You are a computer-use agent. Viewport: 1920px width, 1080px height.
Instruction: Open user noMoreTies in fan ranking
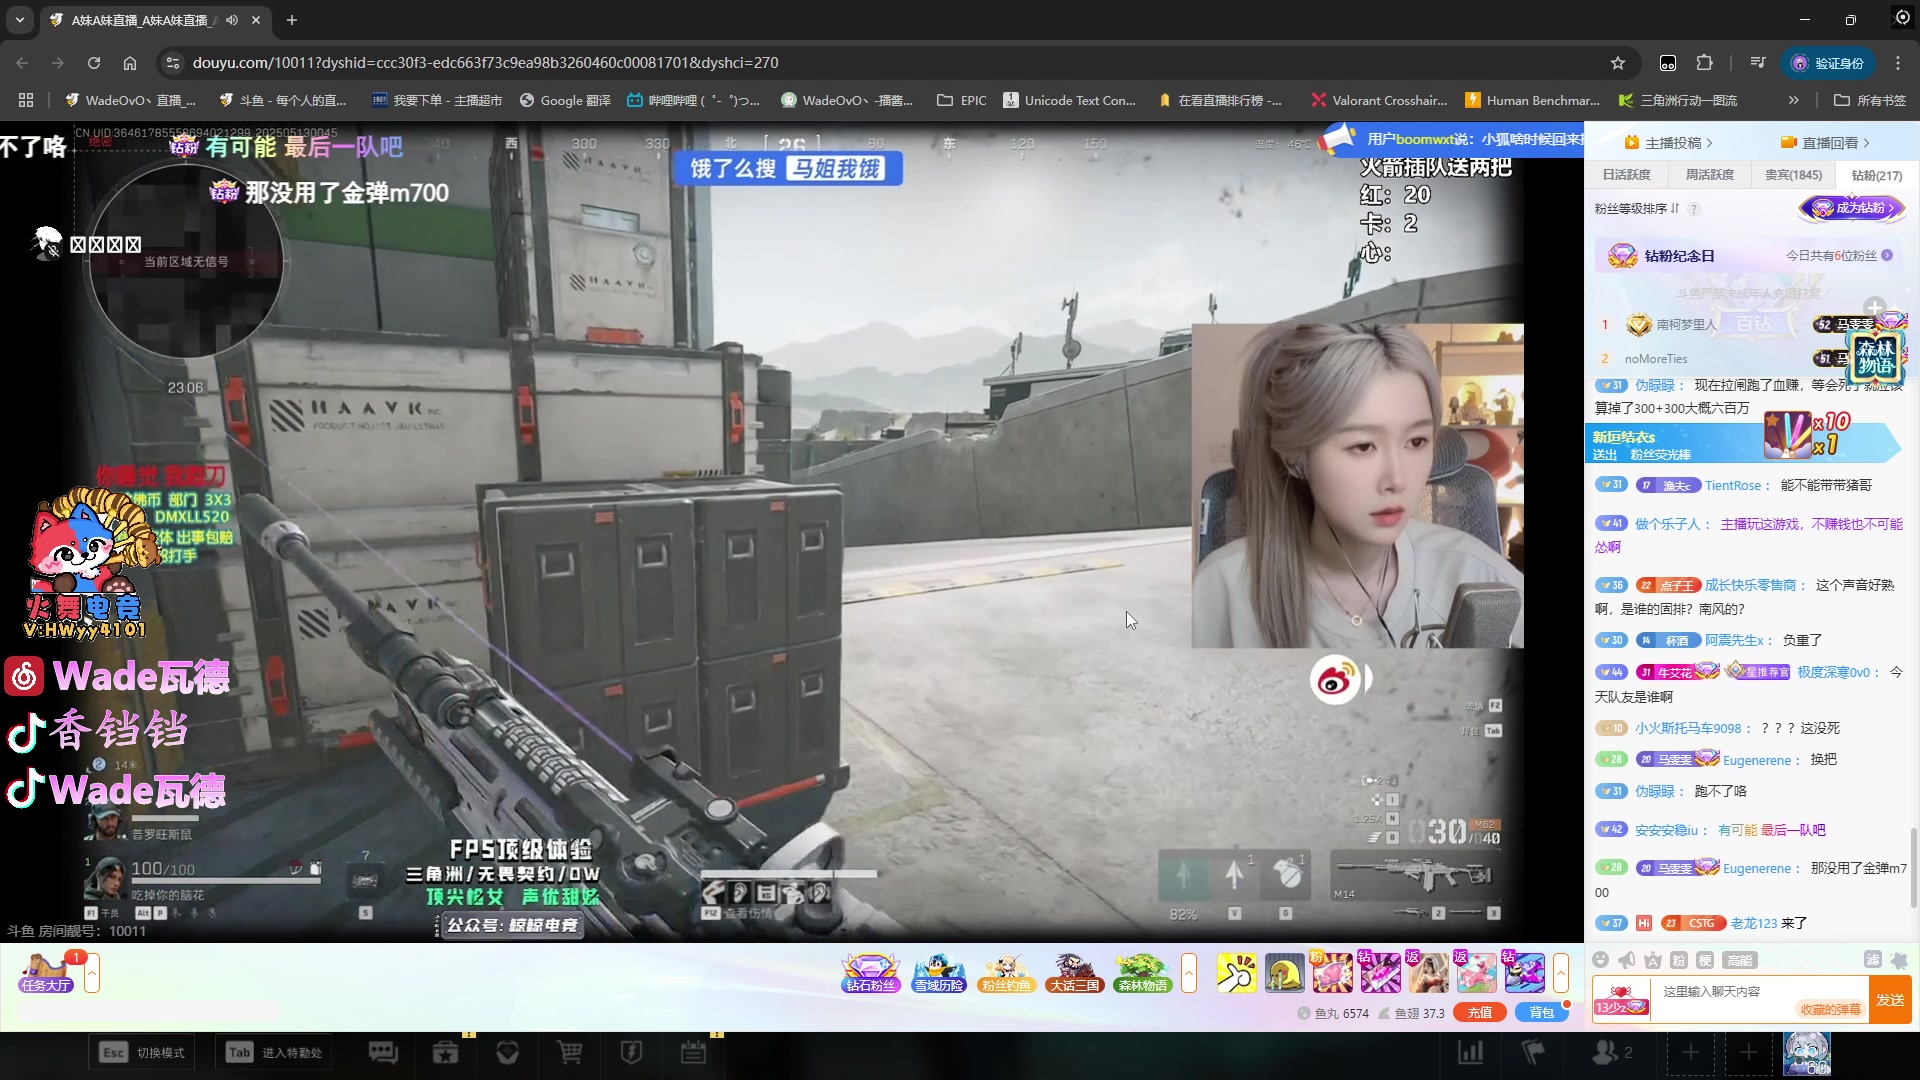click(1656, 359)
